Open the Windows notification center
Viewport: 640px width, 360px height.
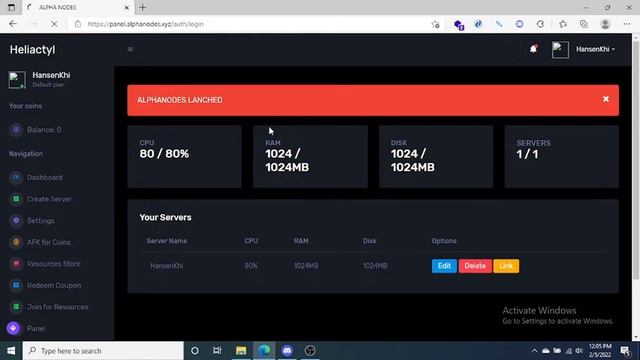(x=625, y=351)
